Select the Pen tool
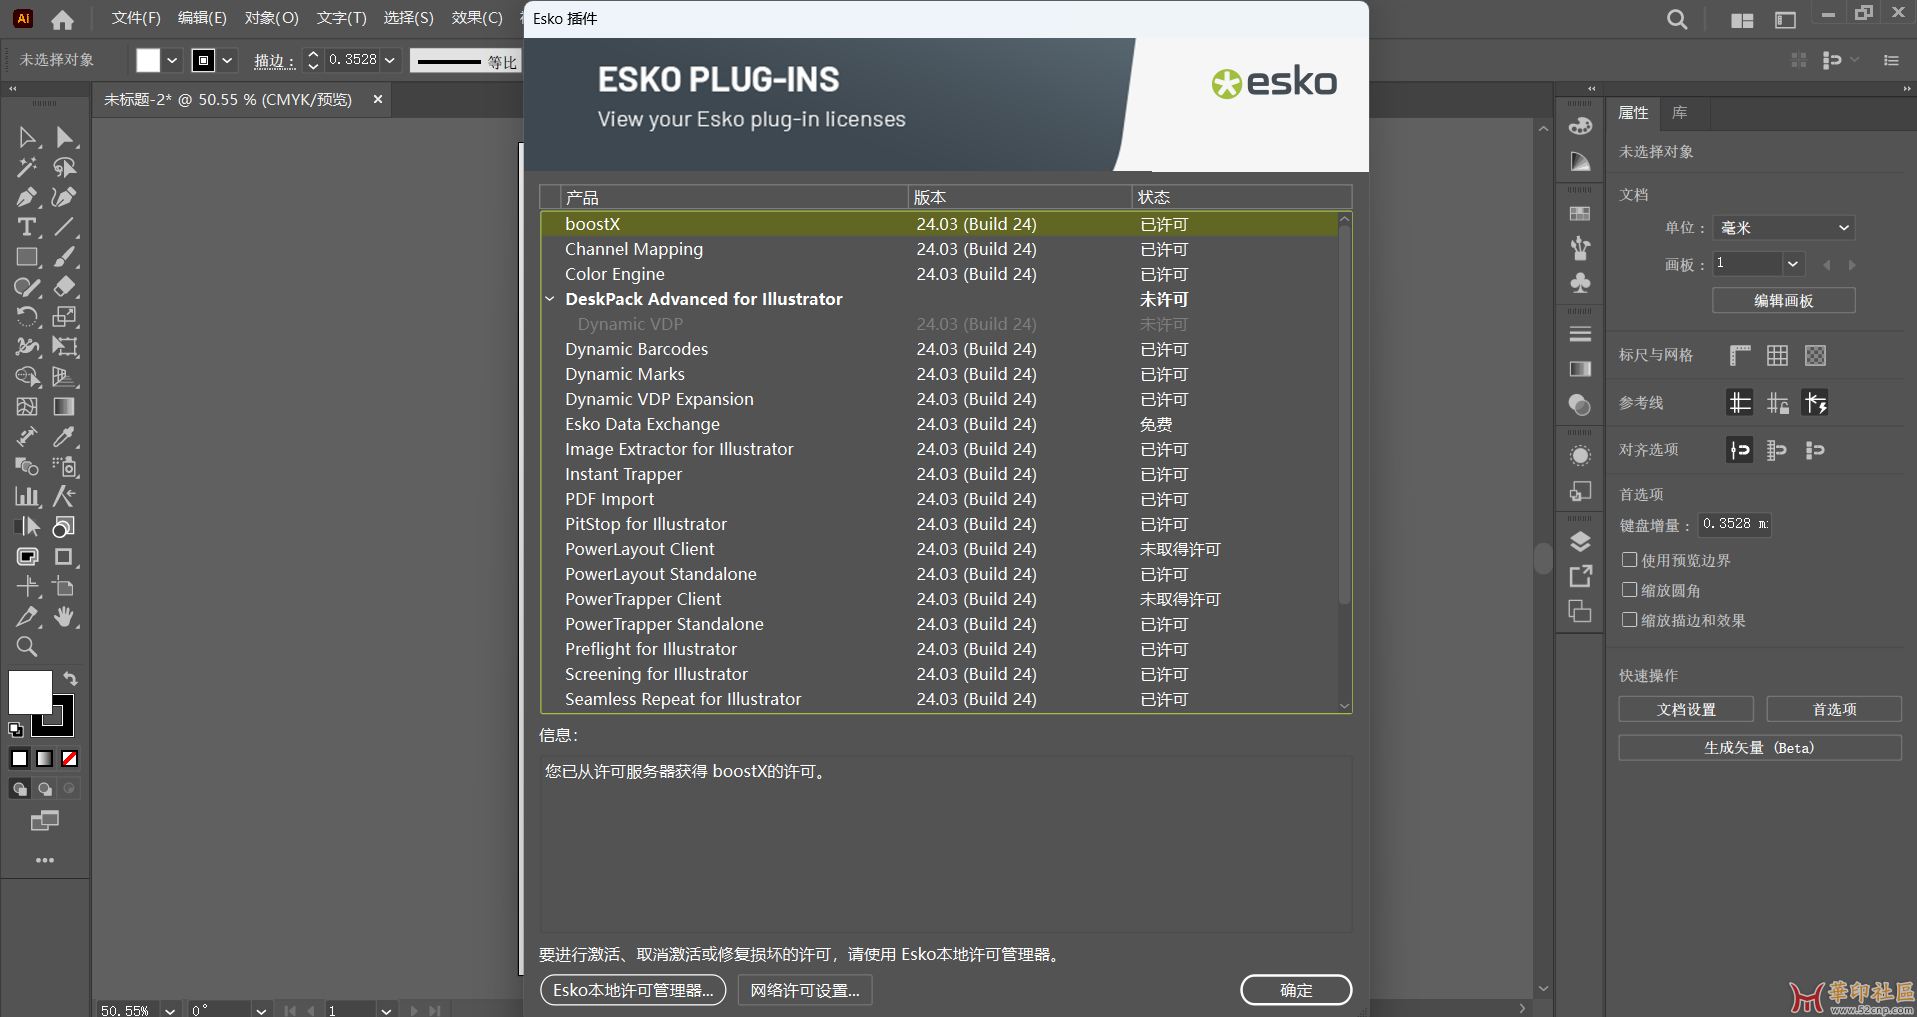Viewport: 1917px width, 1017px height. pyautogui.click(x=27, y=197)
